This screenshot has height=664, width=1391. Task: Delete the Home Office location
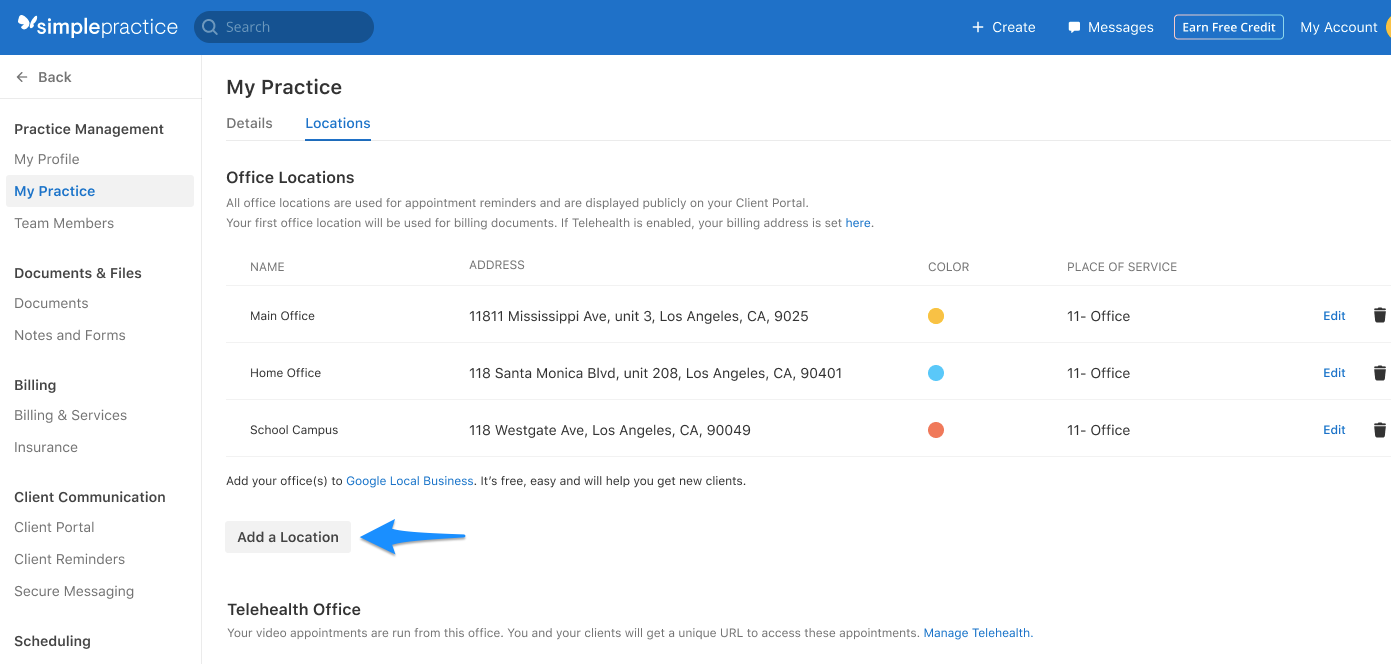[1380, 372]
